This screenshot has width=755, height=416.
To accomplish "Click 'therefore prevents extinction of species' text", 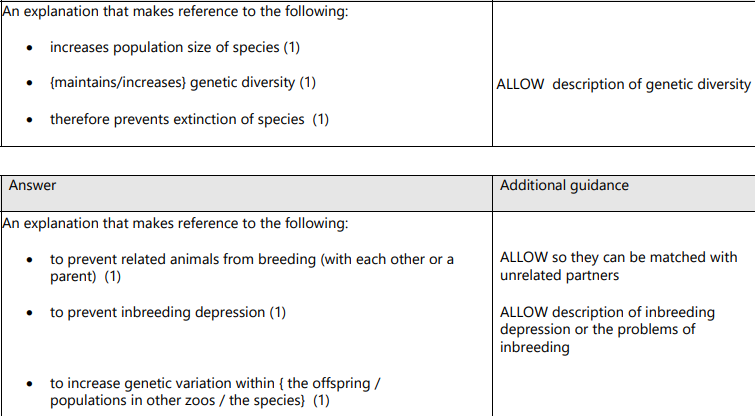I will pyautogui.click(x=189, y=119).
